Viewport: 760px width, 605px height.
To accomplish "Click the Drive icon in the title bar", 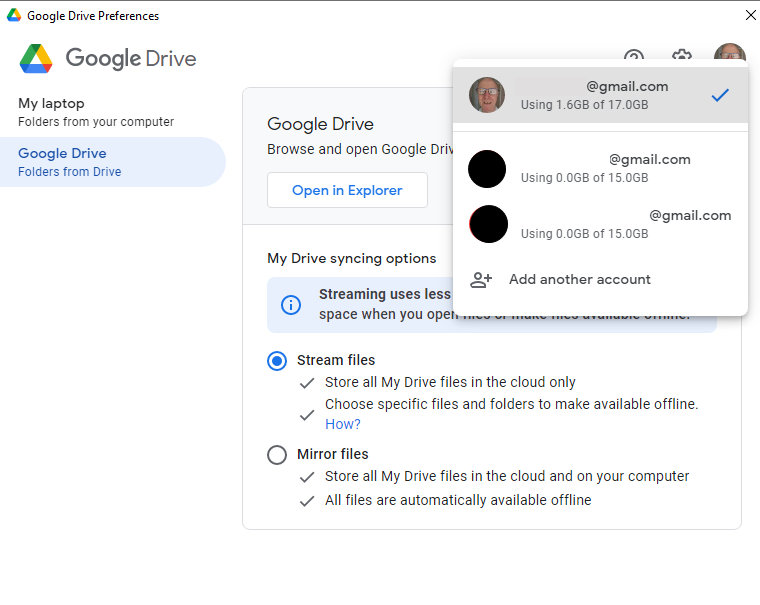I will (x=14, y=16).
